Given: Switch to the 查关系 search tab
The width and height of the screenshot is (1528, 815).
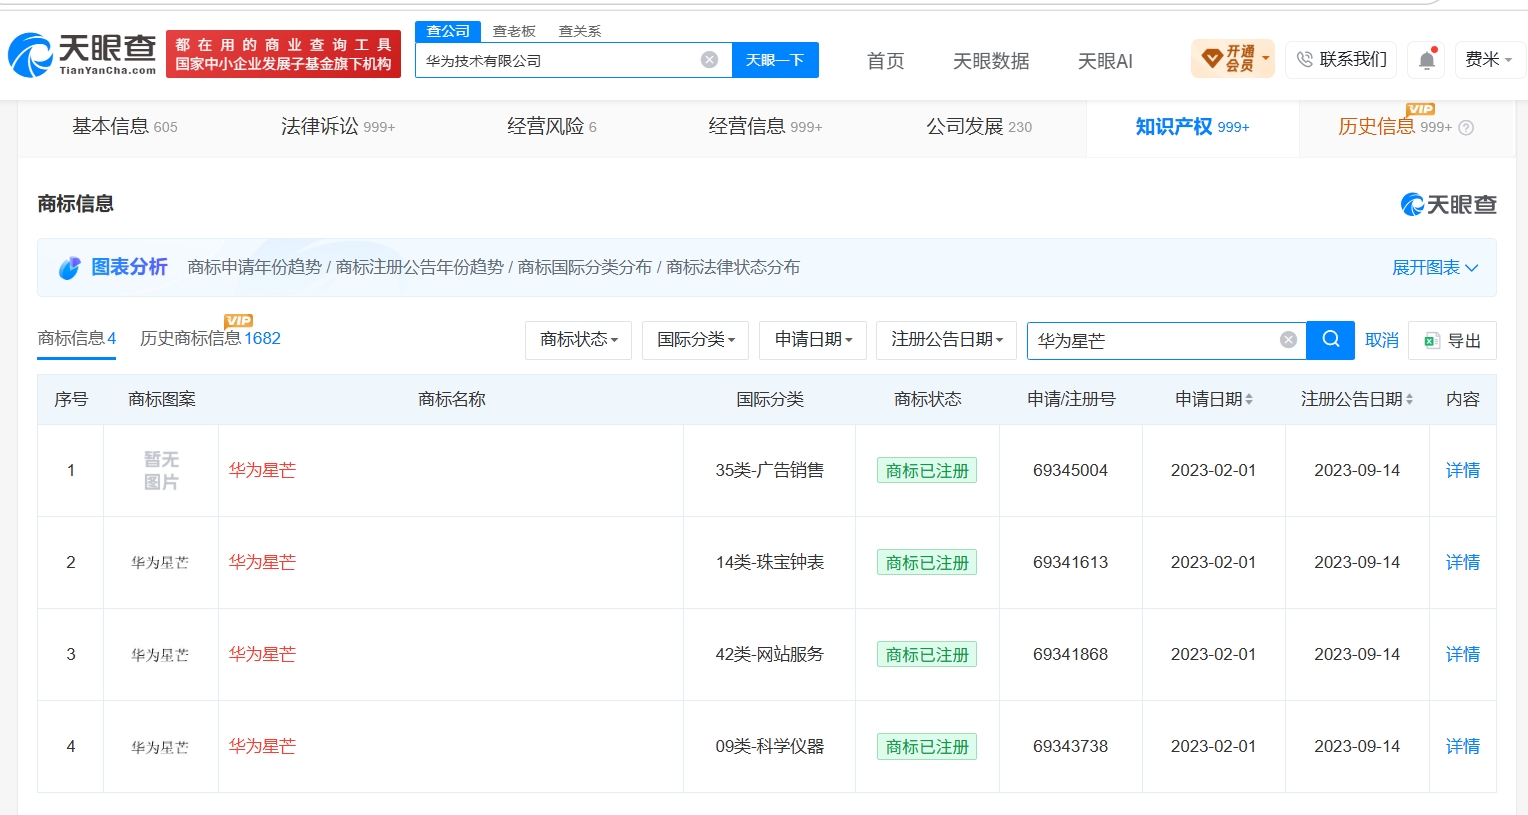Looking at the screenshot, I should coord(580,31).
